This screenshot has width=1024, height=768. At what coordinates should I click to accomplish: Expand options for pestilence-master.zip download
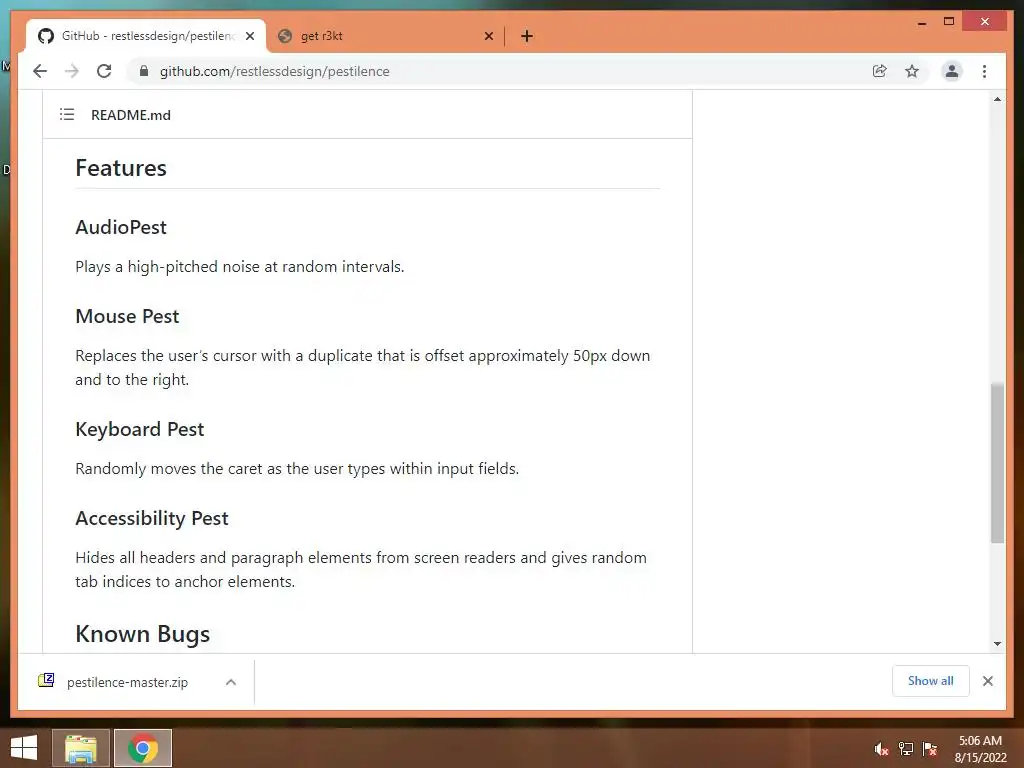coord(231,682)
